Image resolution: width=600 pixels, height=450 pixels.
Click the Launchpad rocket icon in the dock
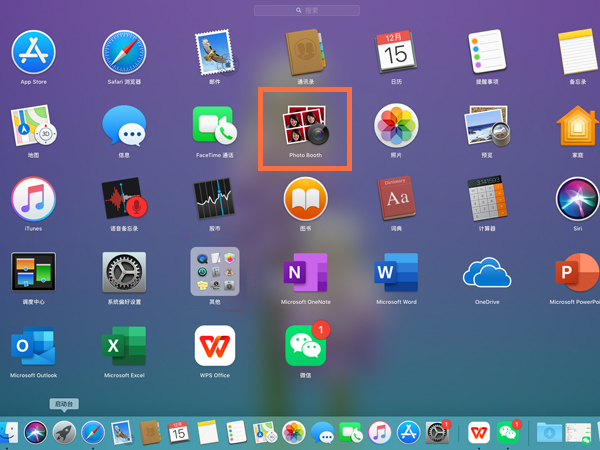point(65,432)
